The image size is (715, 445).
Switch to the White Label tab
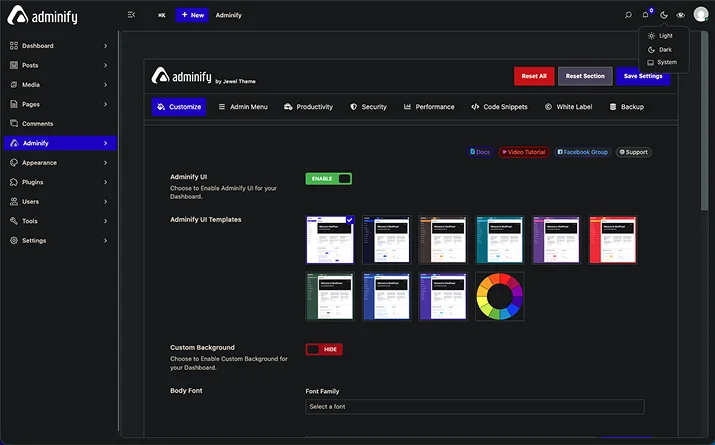(x=569, y=107)
